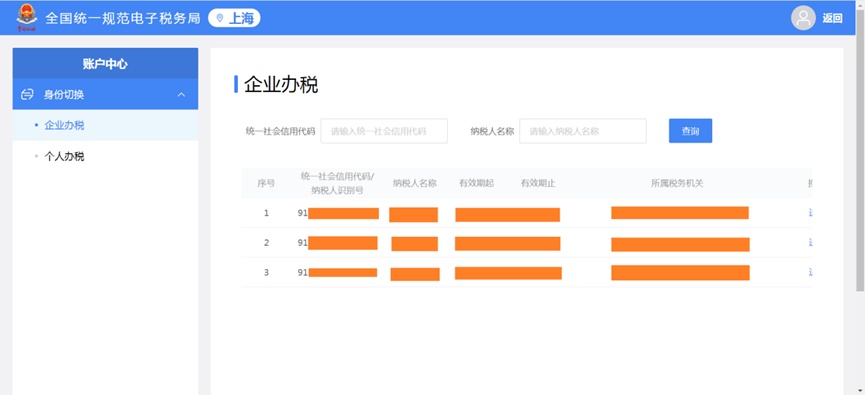Open the user avatar icon
Image resolution: width=865 pixels, height=395 pixels.
pyautogui.click(x=803, y=18)
